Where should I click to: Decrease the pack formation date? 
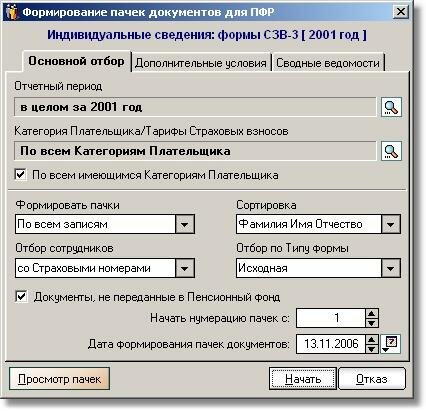coord(372,349)
